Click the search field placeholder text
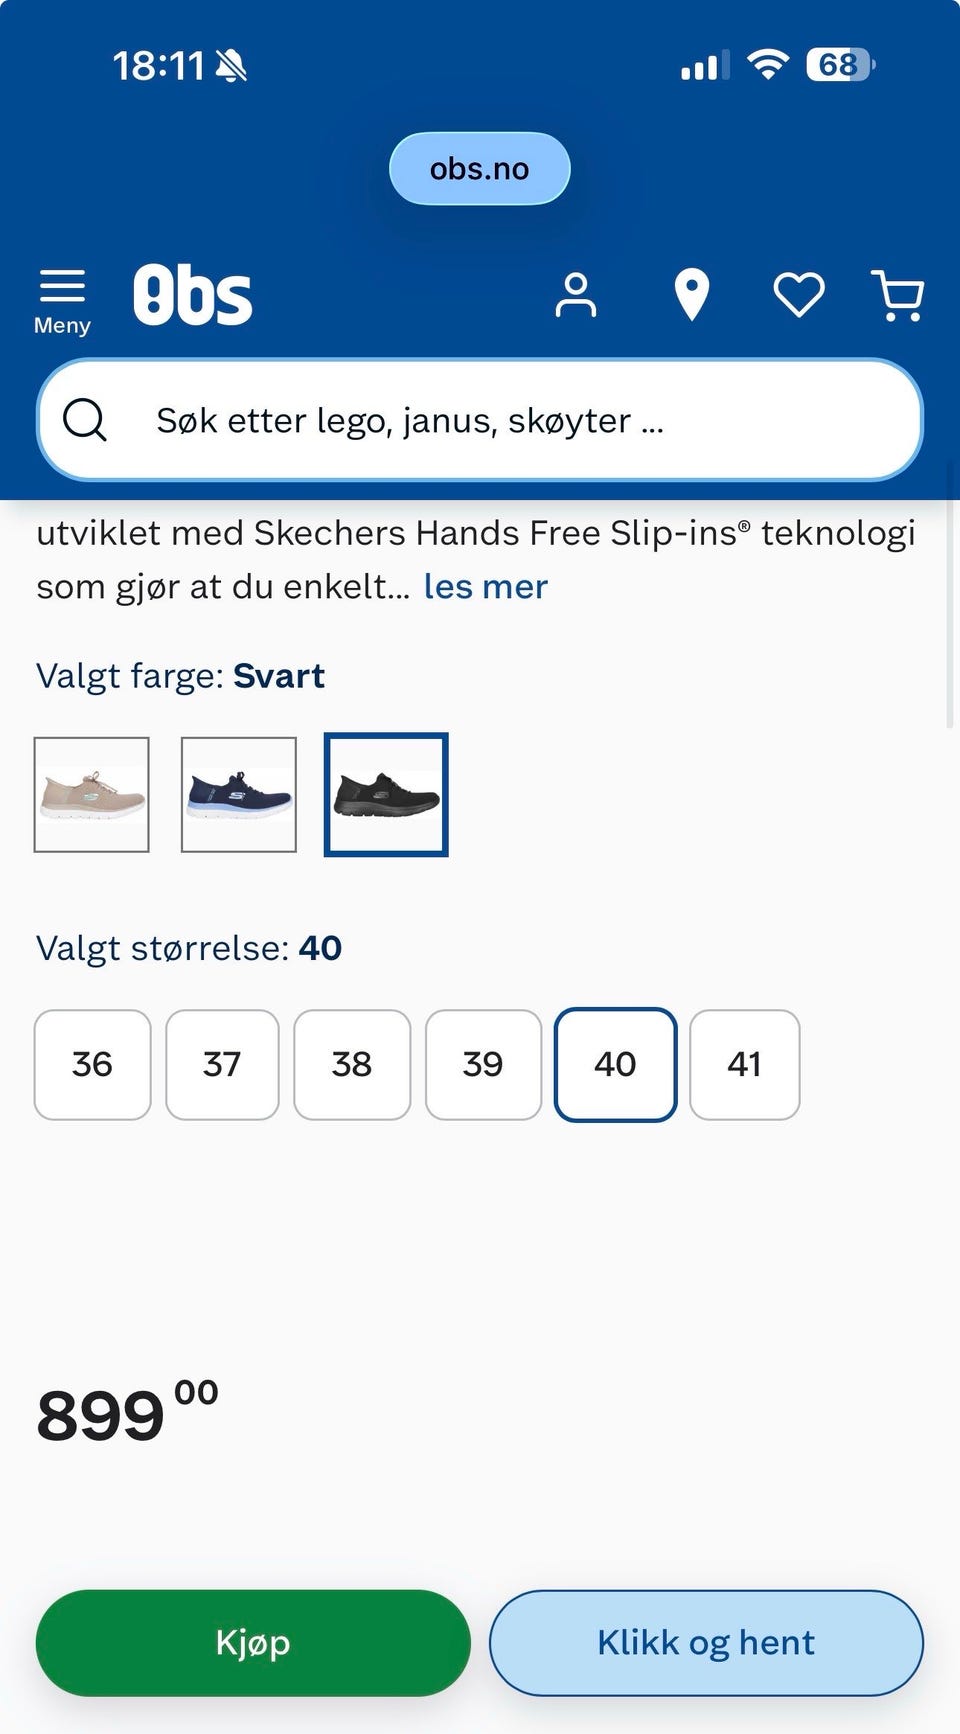Viewport: 960px width, 1734px height. tap(410, 420)
